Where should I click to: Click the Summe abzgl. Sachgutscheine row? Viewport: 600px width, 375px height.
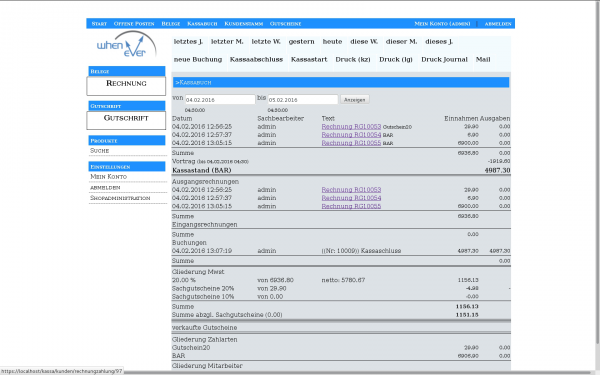point(341,315)
